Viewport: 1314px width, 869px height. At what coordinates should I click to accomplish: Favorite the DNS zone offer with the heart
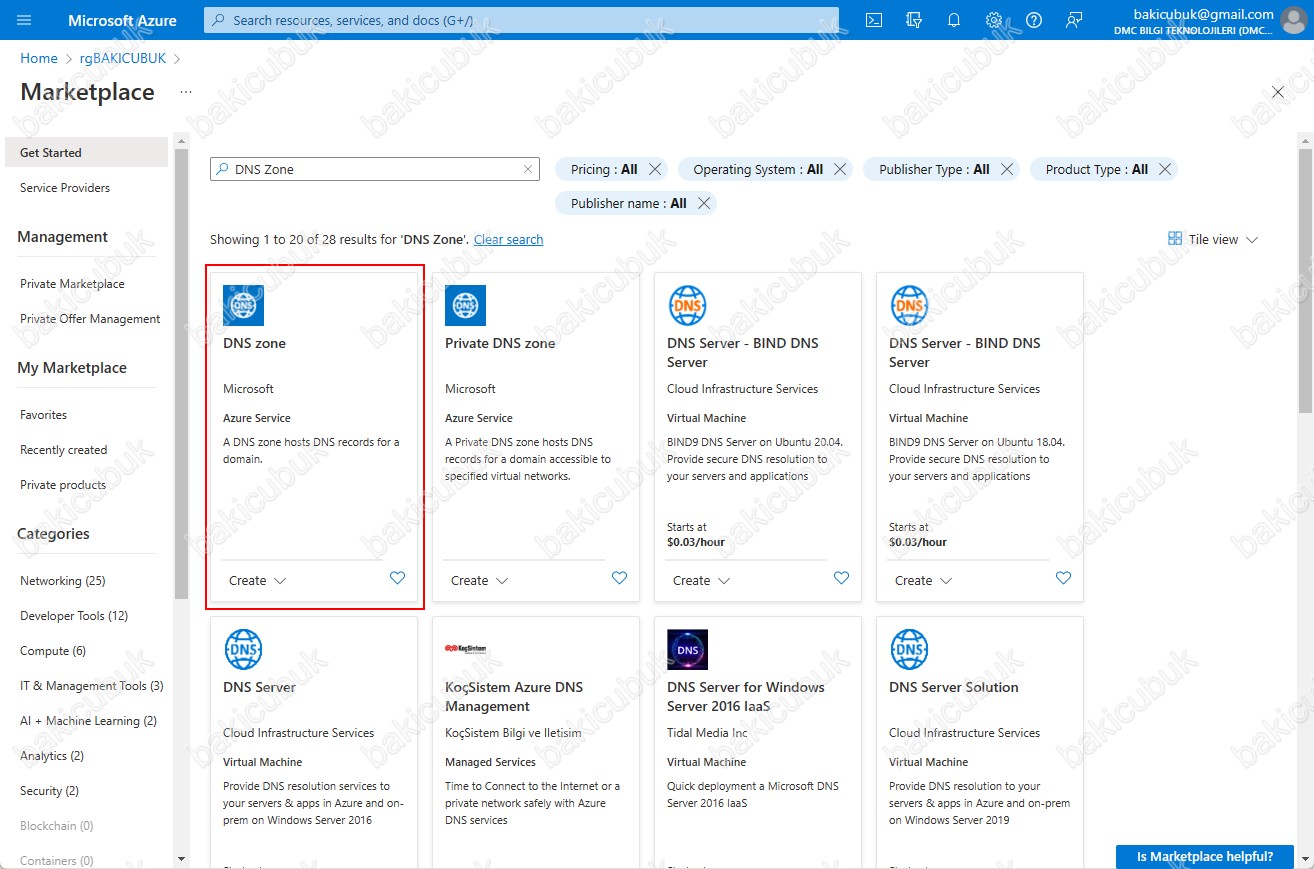pos(397,578)
